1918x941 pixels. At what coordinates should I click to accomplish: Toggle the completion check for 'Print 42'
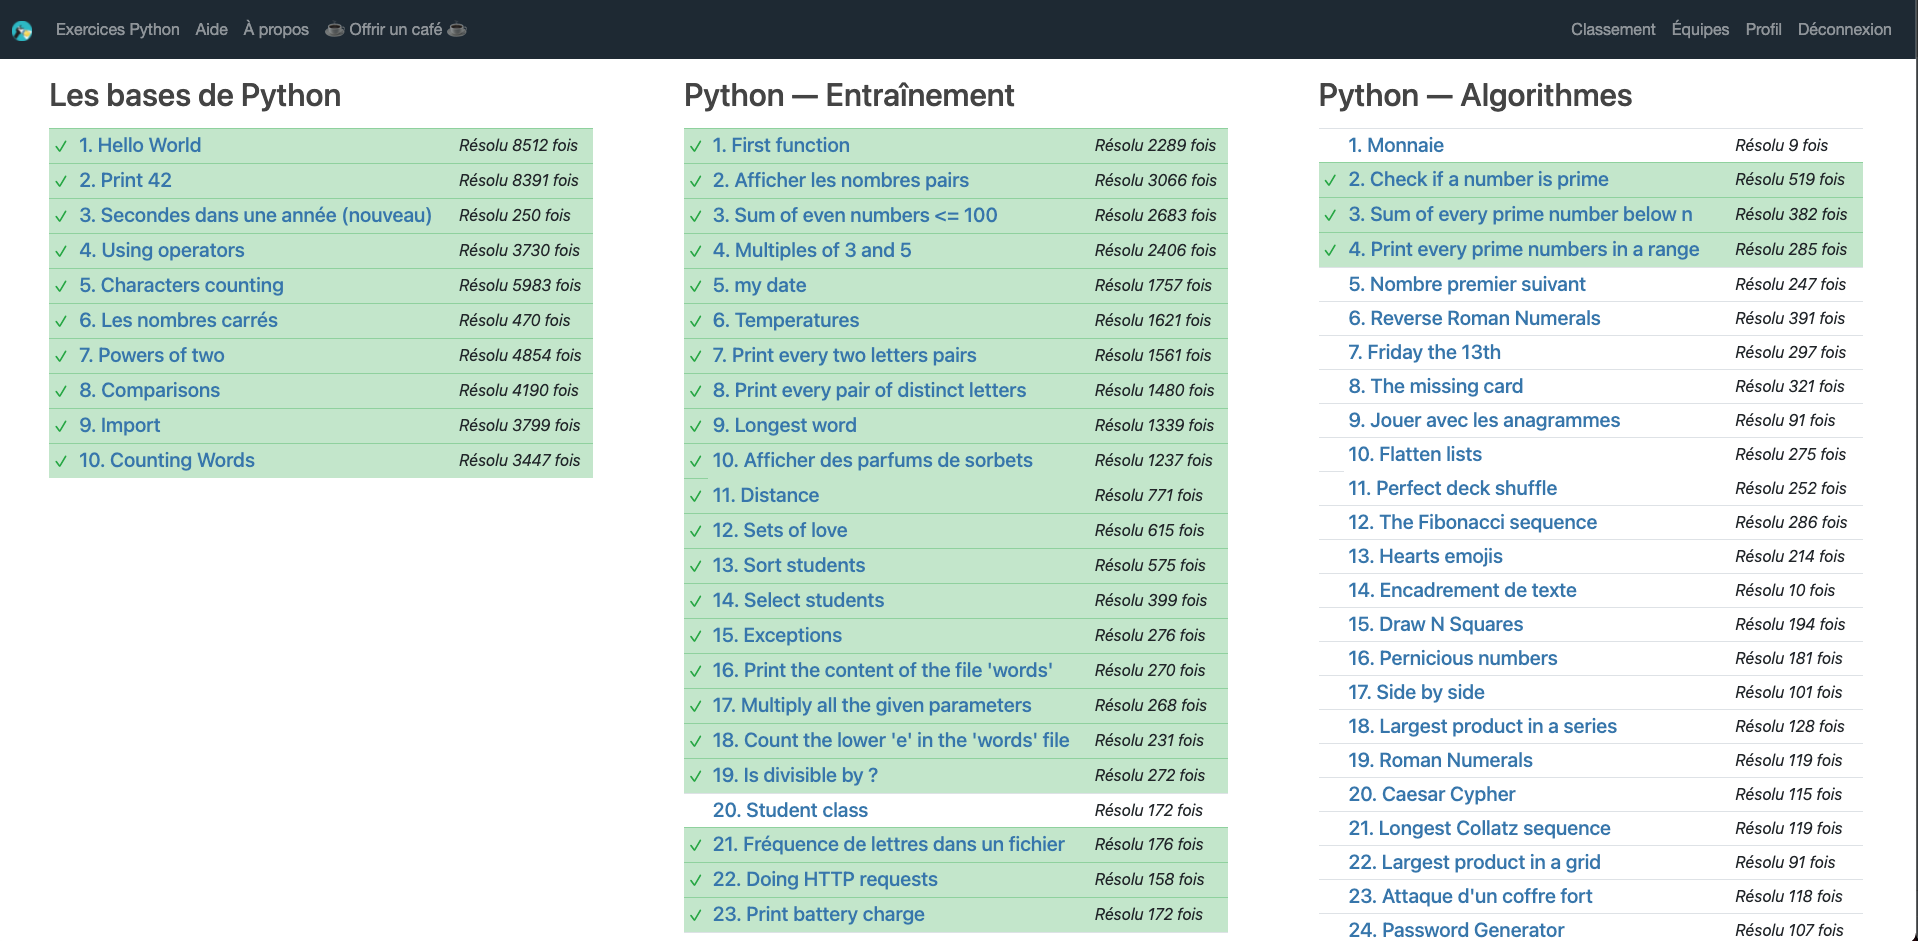point(62,181)
